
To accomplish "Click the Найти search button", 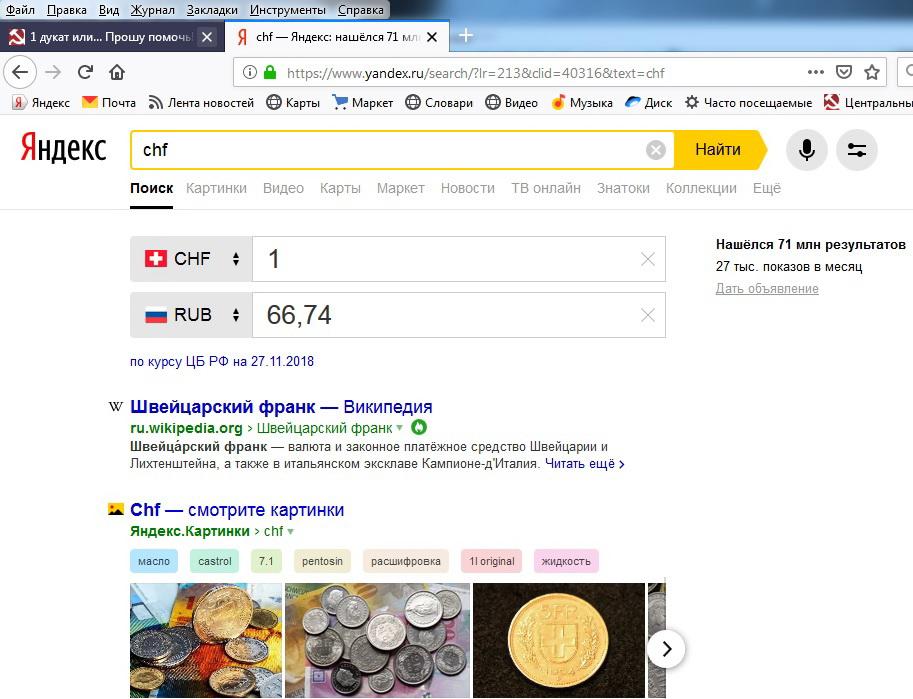I will click(x=720, y=150).
